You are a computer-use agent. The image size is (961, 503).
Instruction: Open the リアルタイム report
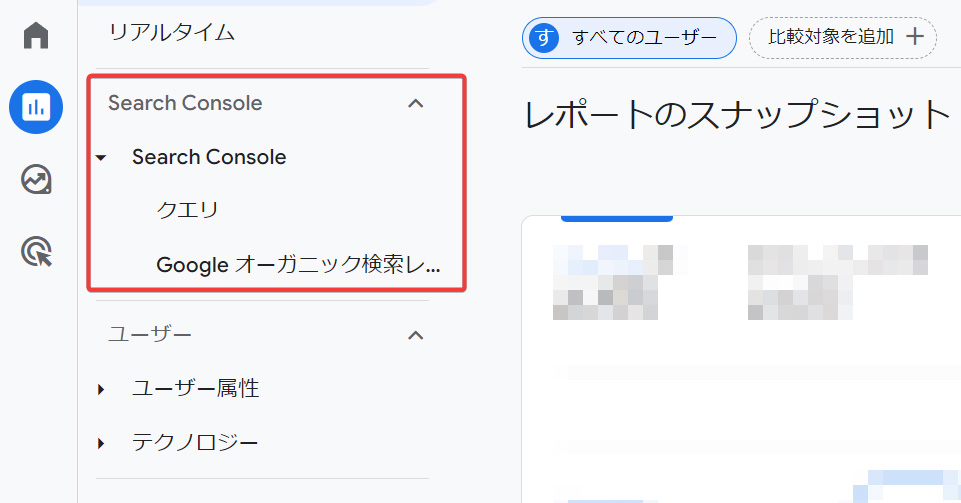(172, 32)
